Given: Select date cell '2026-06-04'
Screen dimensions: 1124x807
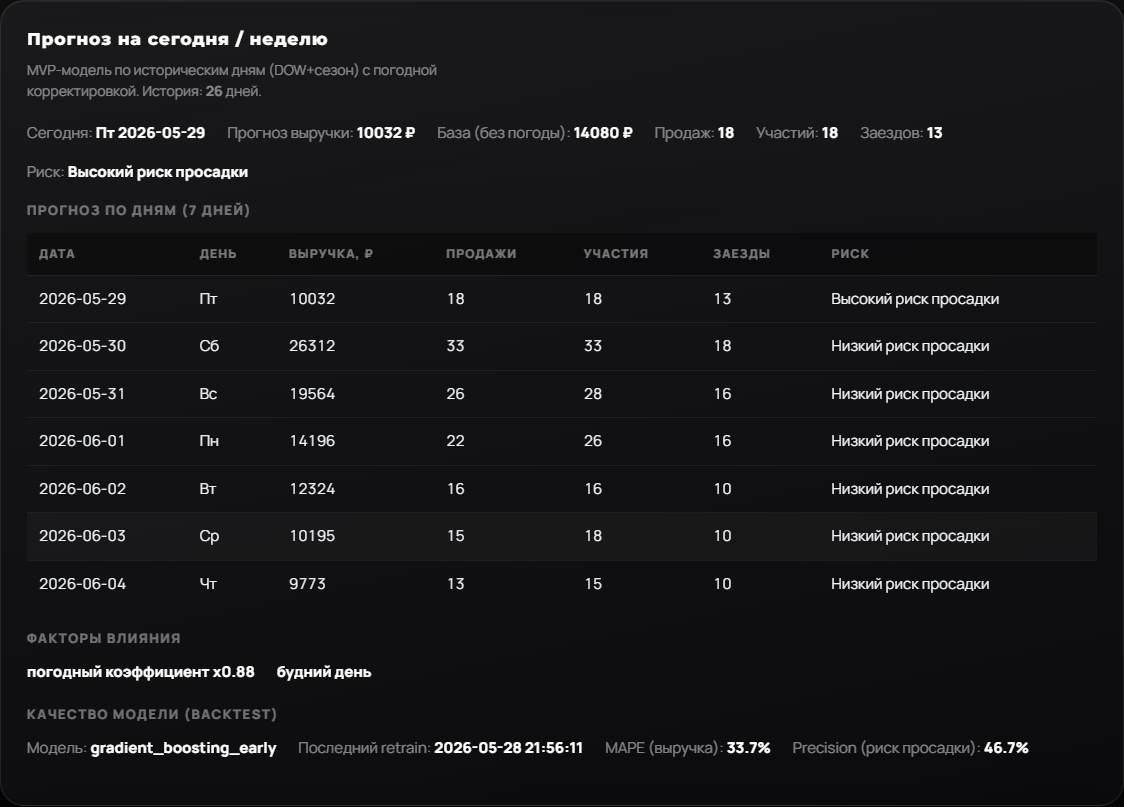Looking at the screenshot, I should click(82, 584).
